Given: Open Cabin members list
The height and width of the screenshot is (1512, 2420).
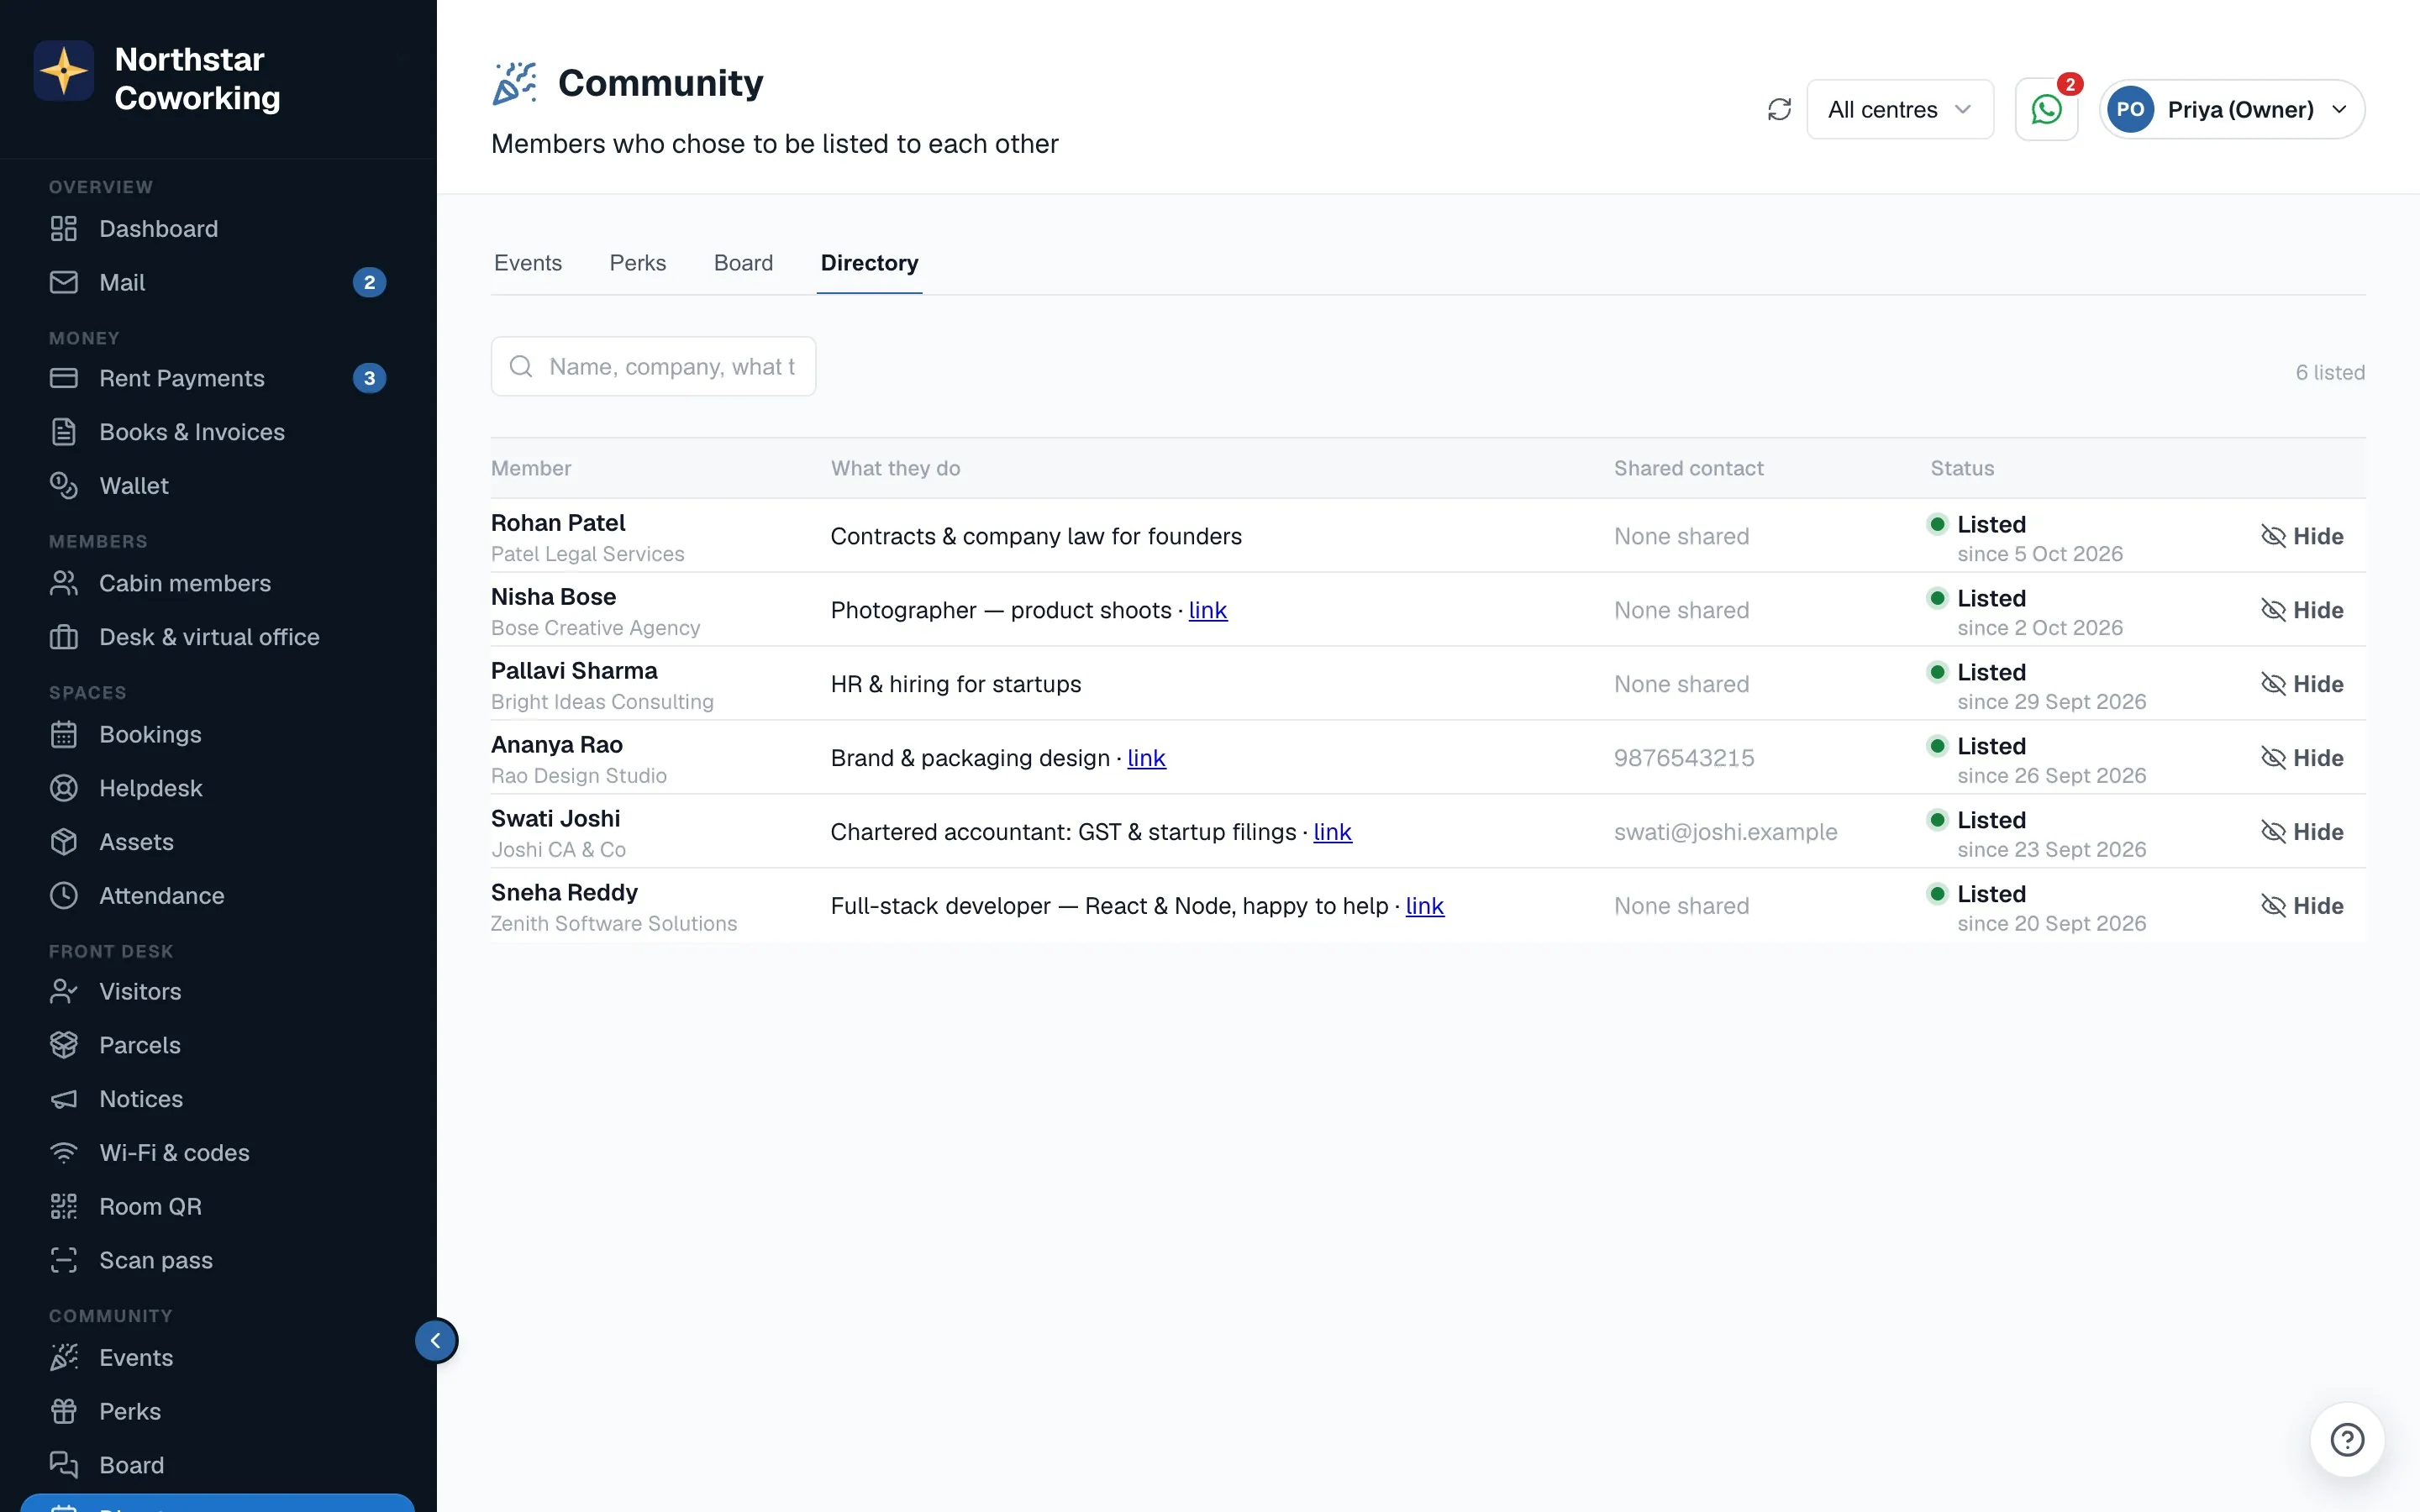Looking at the screenshot, I should [217, 583].
